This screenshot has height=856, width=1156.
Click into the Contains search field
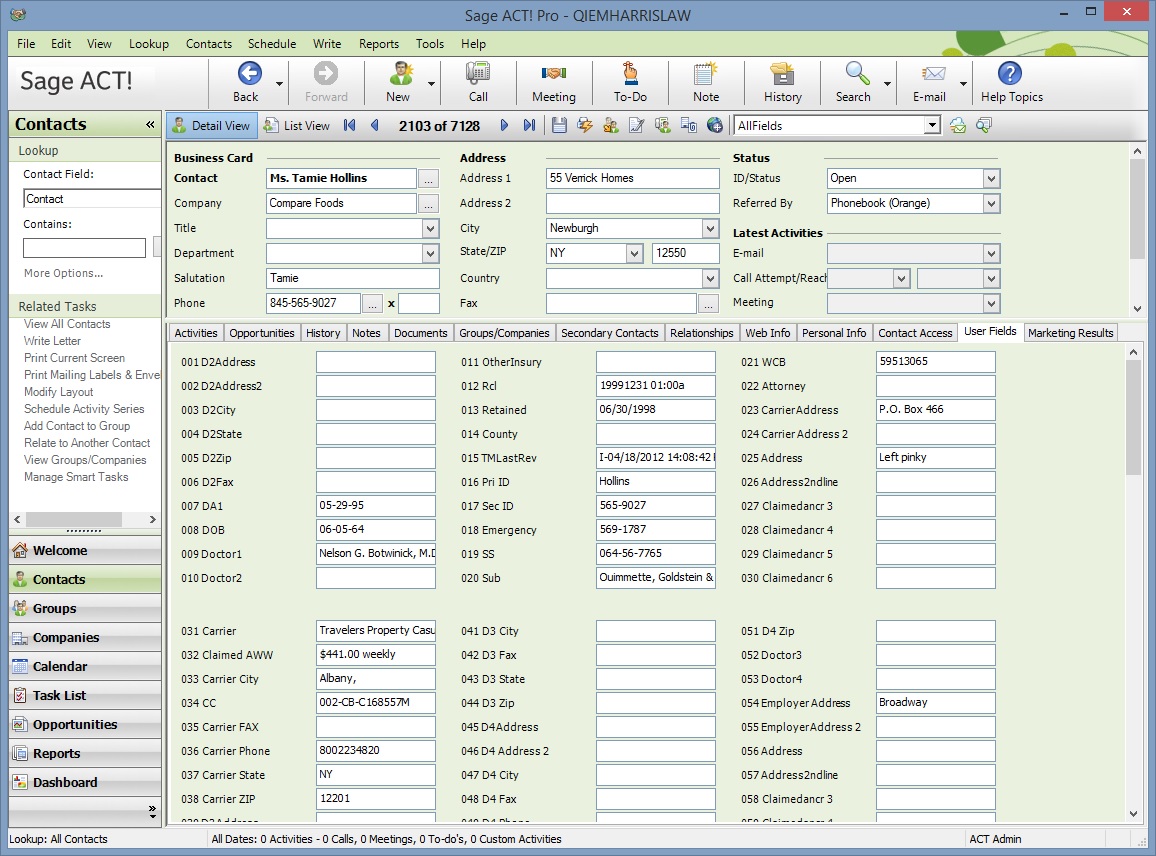coord(84,248)
